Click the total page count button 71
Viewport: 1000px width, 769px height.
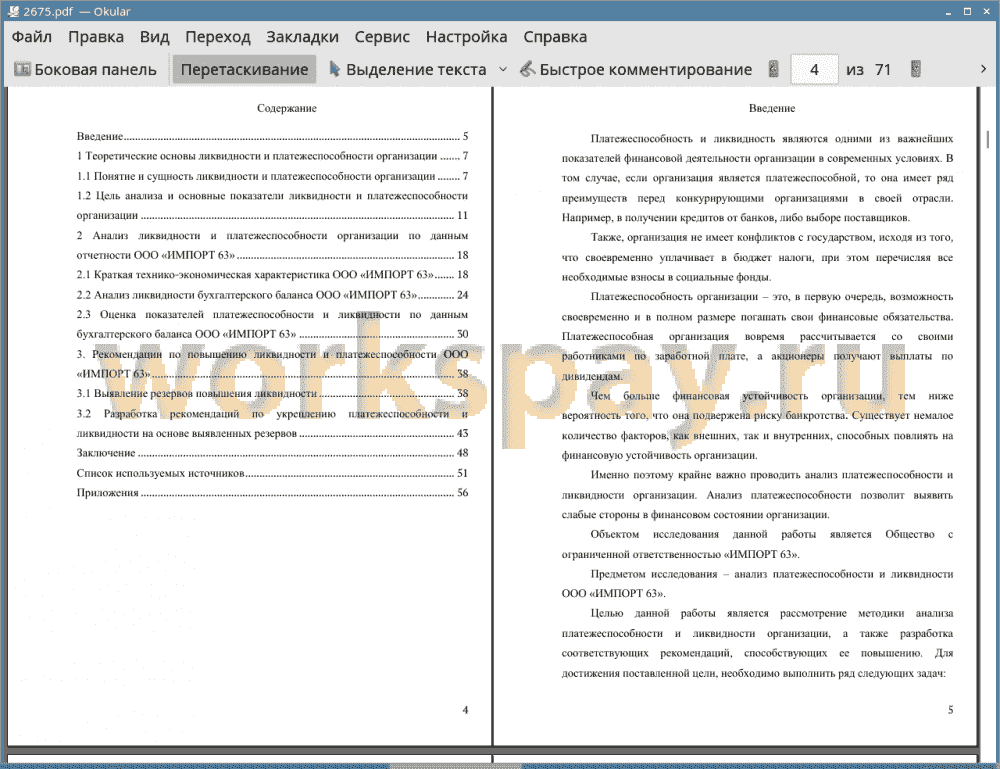tap(883, 70)
